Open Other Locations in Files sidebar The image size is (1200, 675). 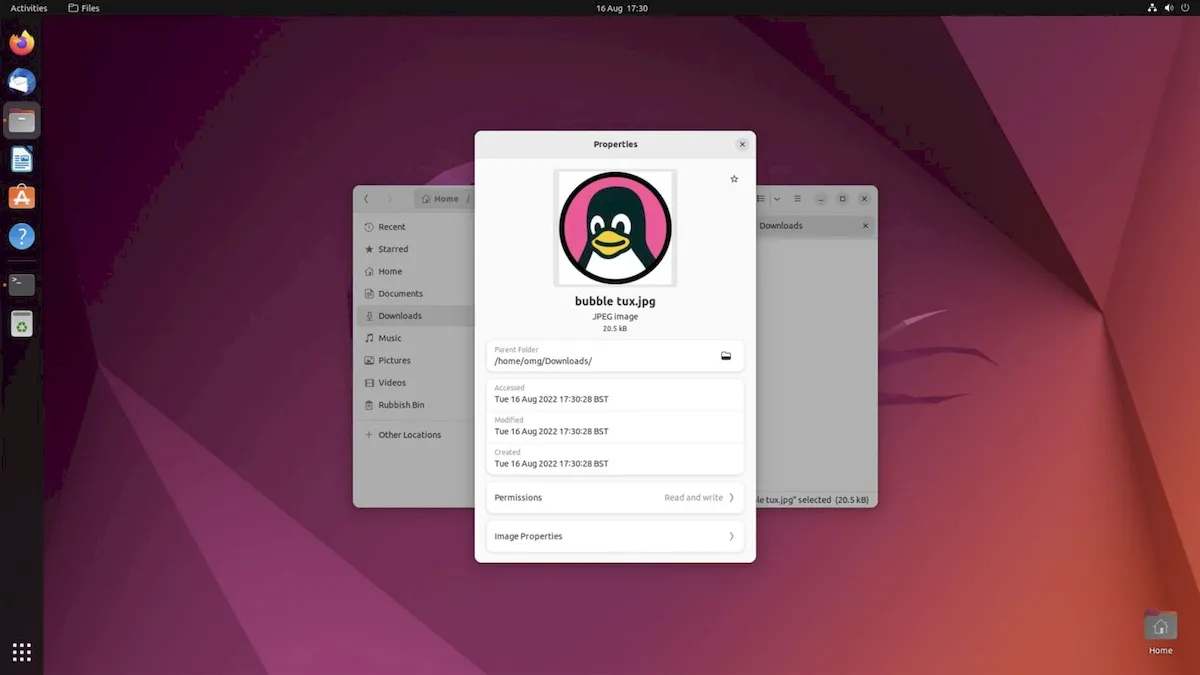pos(414,435)
